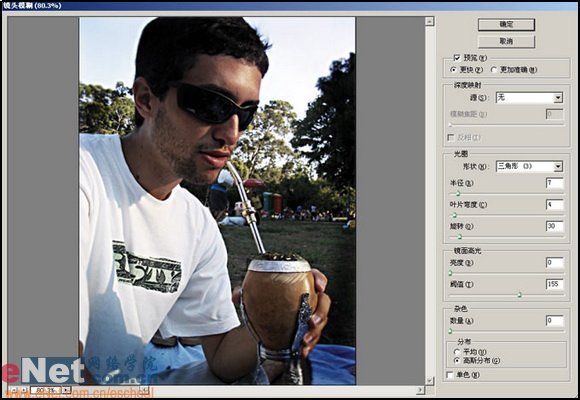Click the zoom in plus button
Image resolution: width=580 pixels, height=400 pixels.
click(23, 390)
